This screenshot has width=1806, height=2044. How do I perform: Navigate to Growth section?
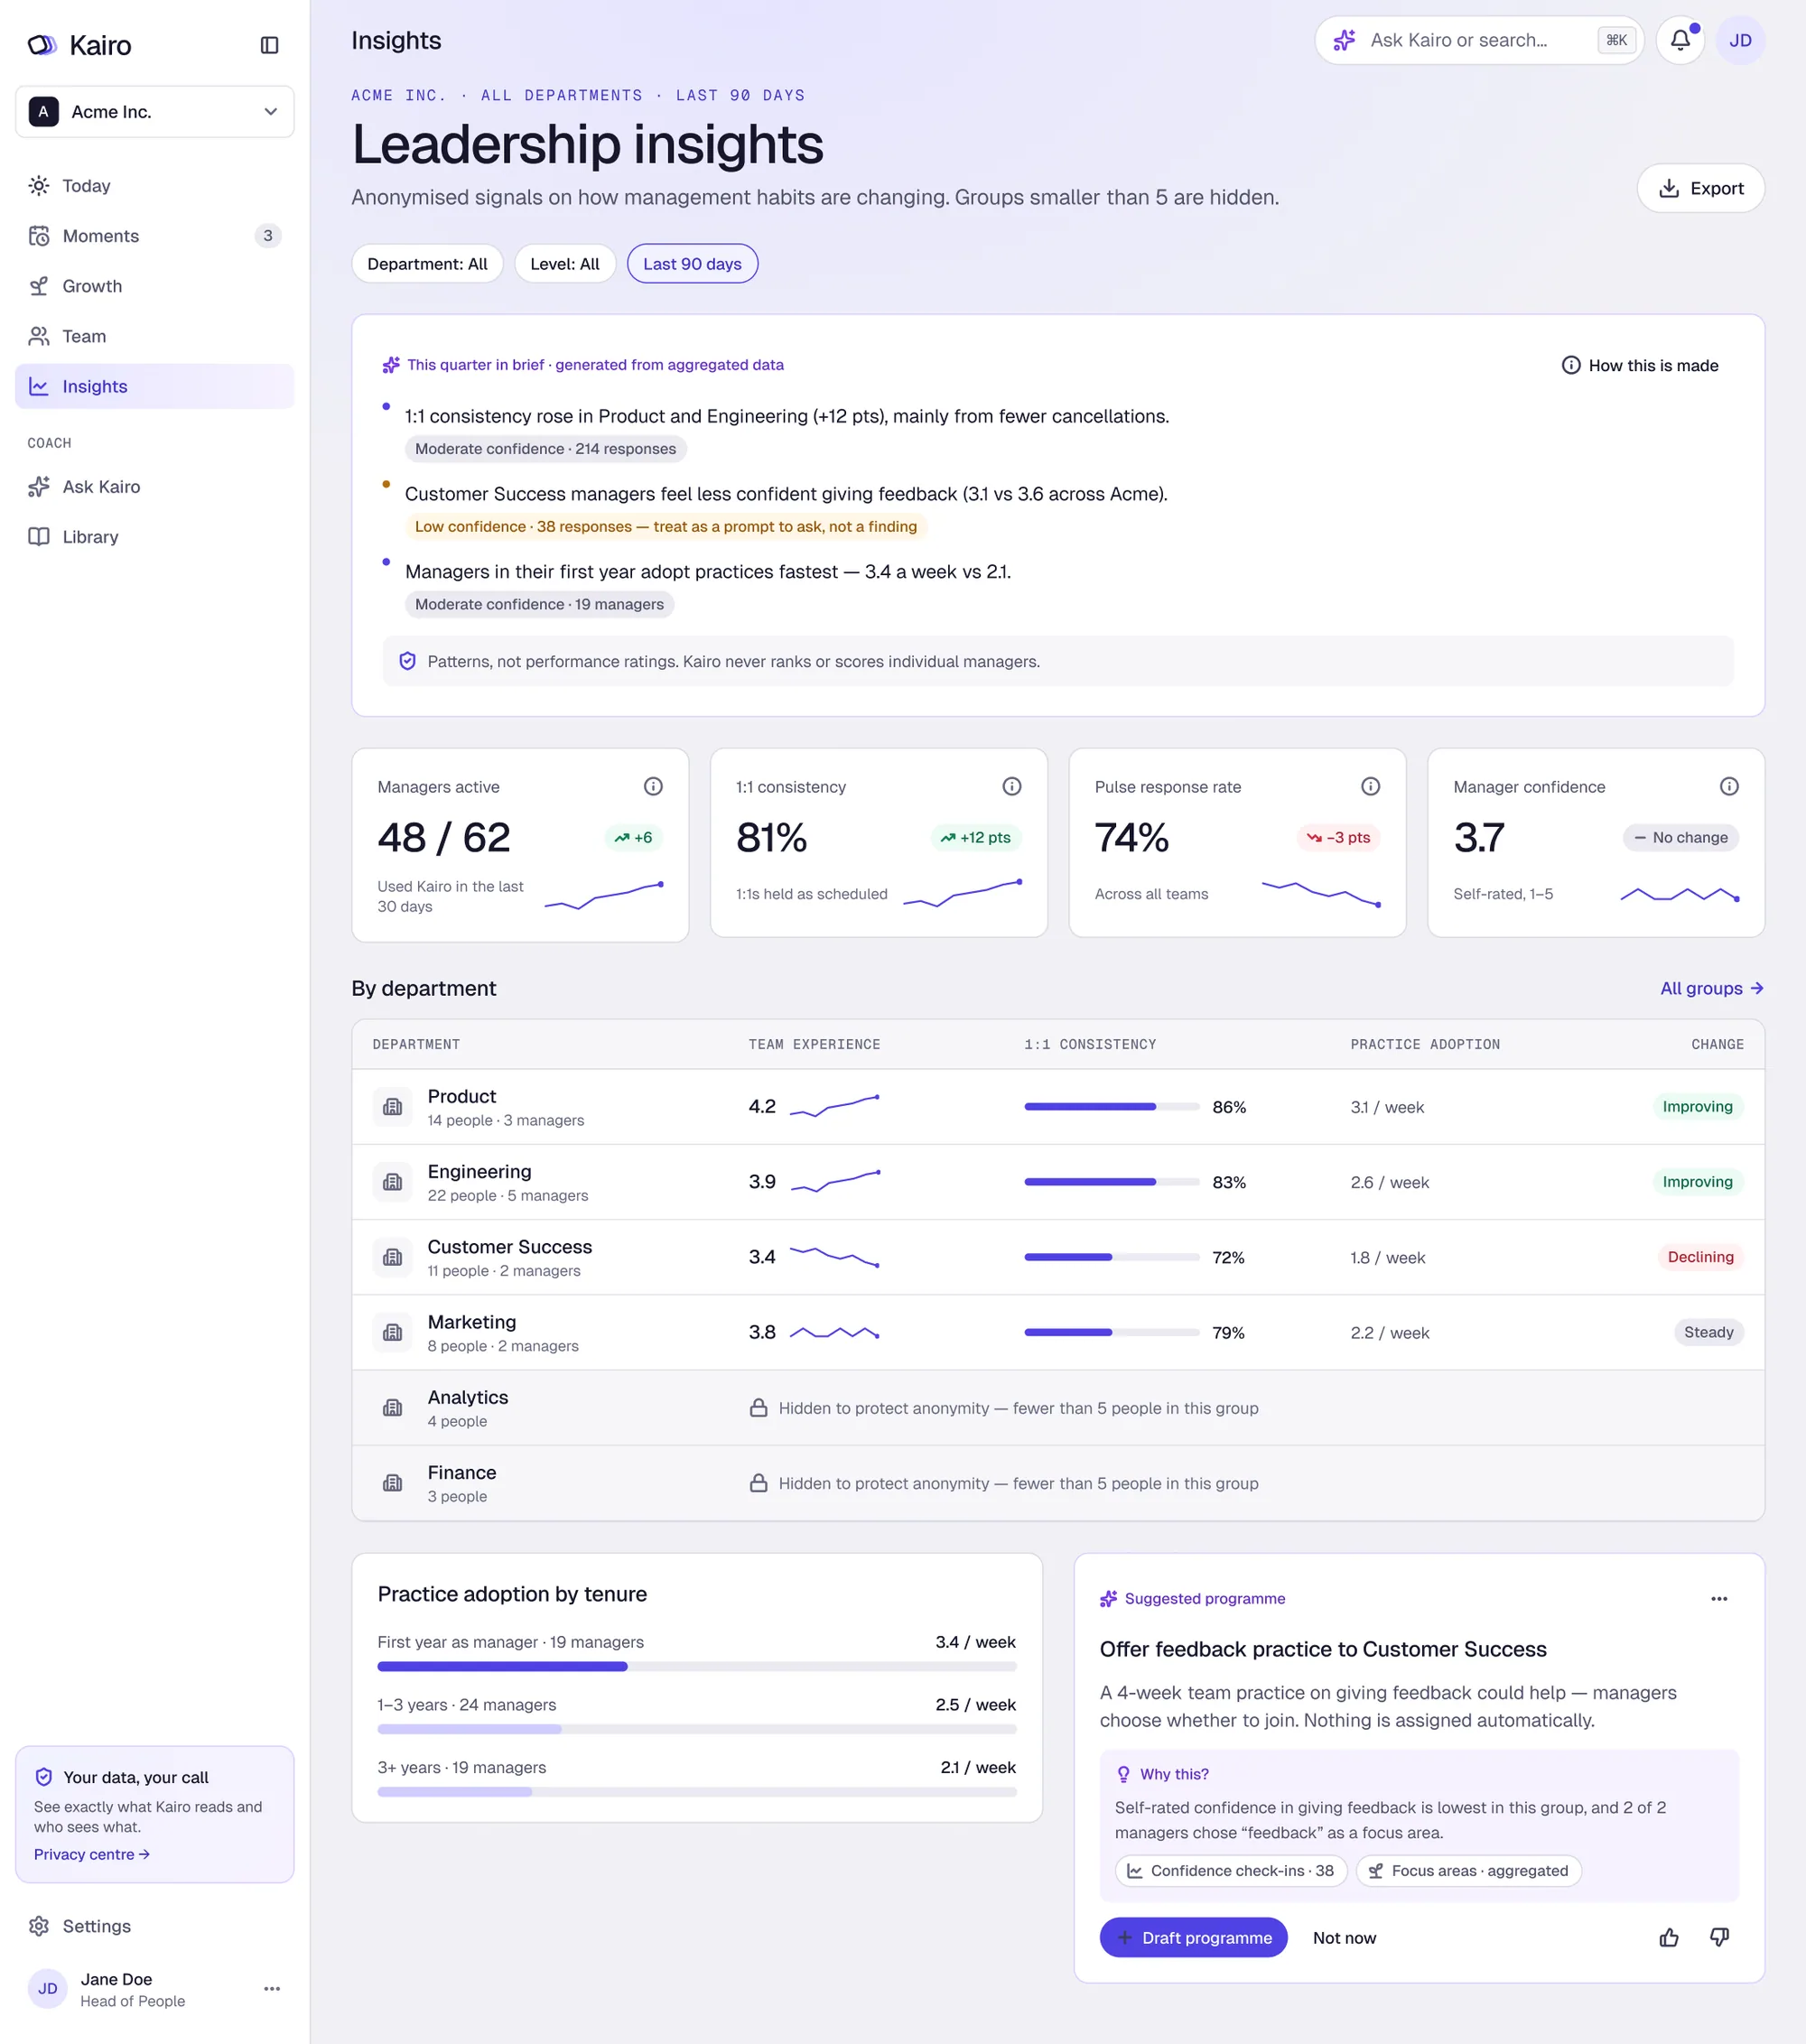click(x=155, y=286)
